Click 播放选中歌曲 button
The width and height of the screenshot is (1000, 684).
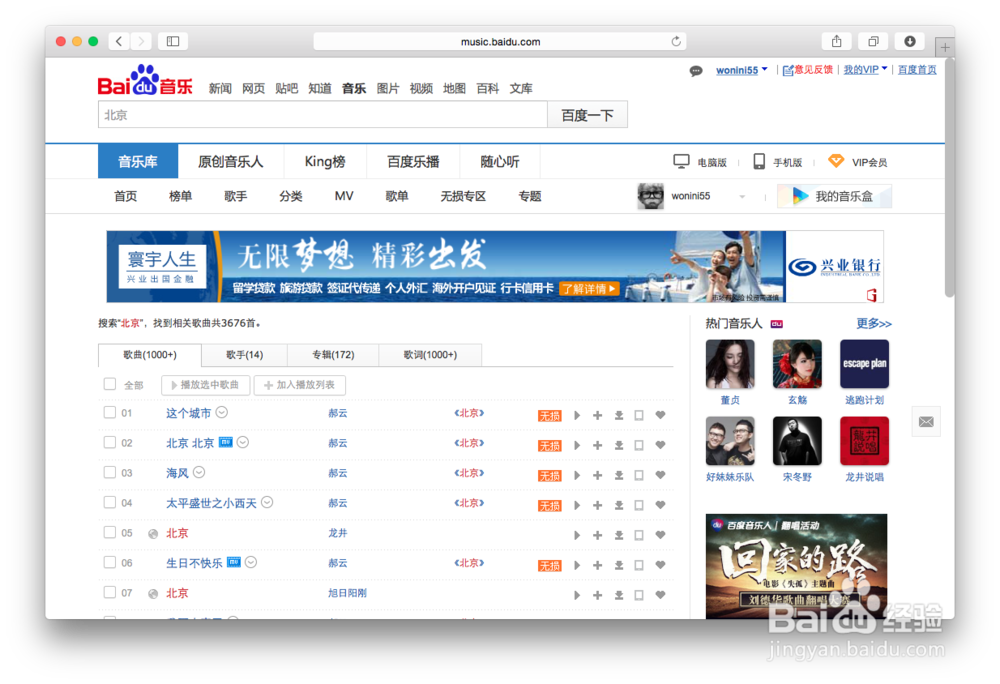coord(205,385)
